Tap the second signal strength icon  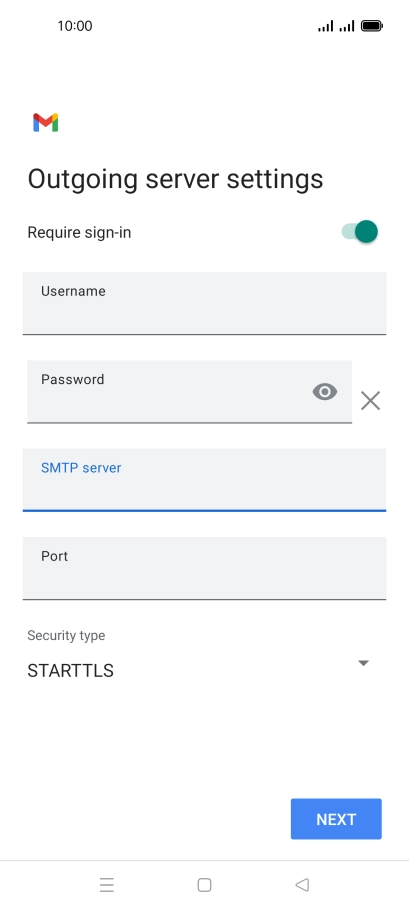click(347, 26)
